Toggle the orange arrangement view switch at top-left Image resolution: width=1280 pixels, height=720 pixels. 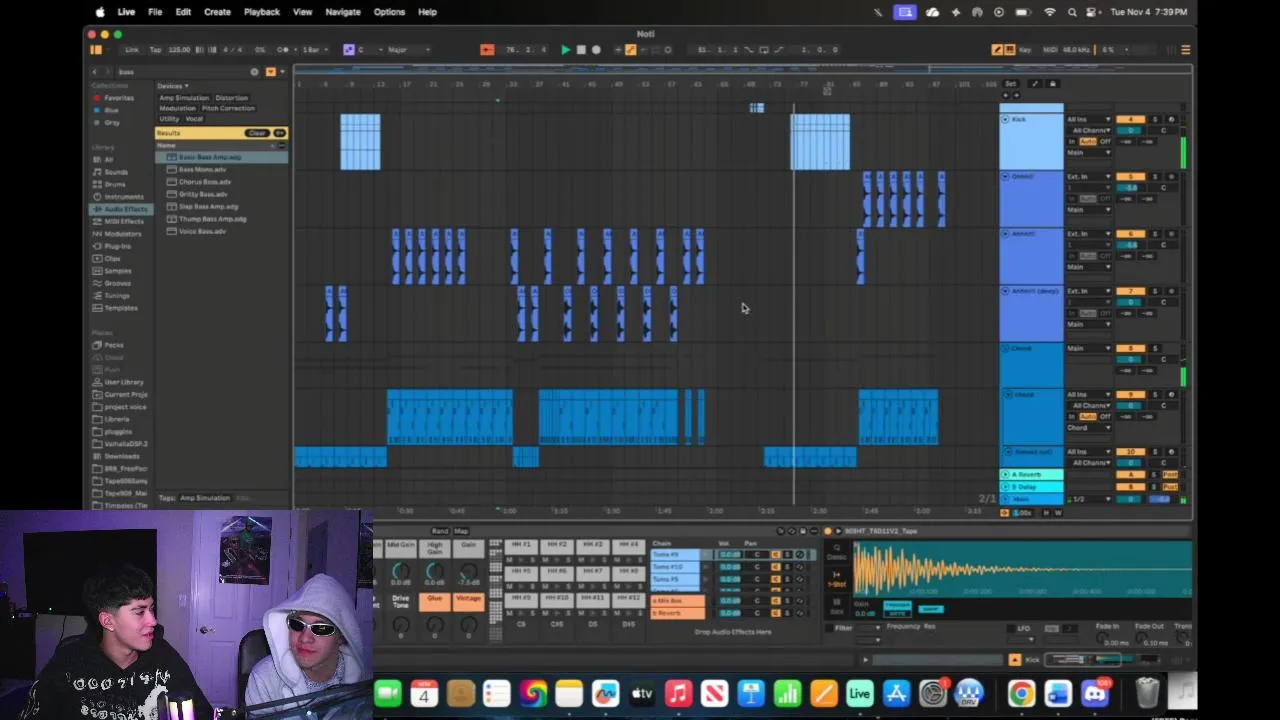(x=96, y=49)
